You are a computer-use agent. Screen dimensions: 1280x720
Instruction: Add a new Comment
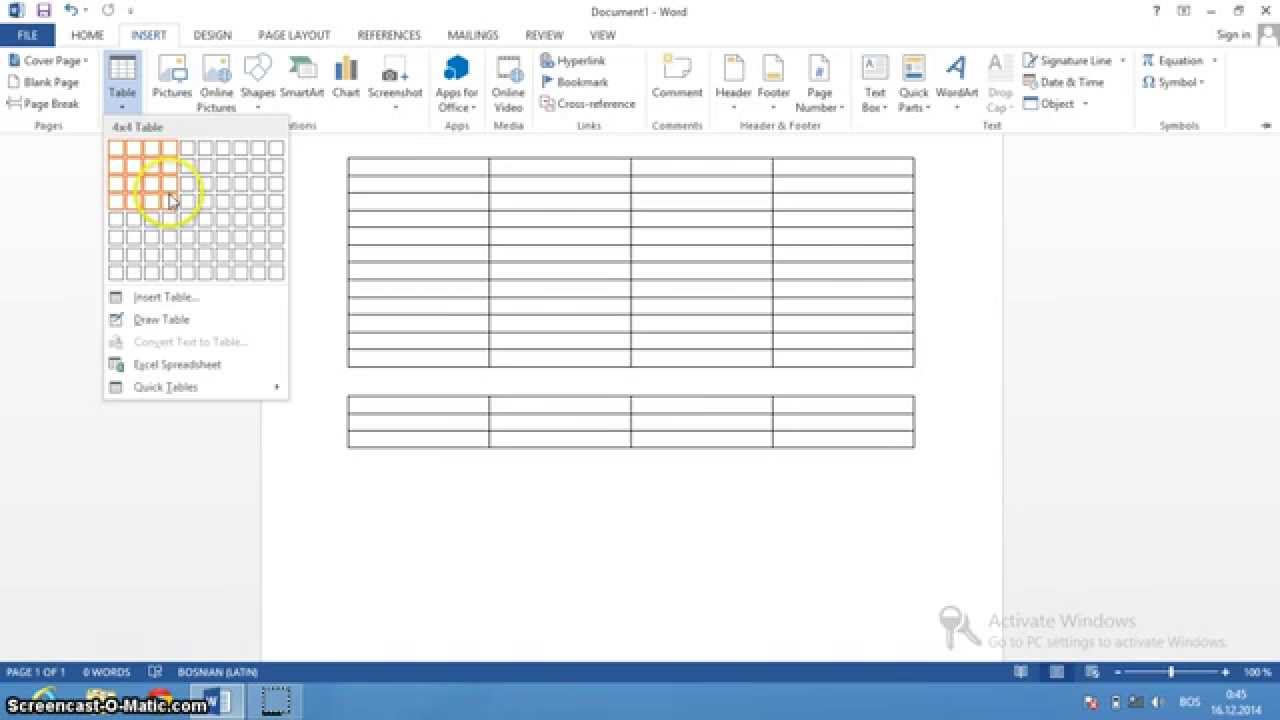677,78
